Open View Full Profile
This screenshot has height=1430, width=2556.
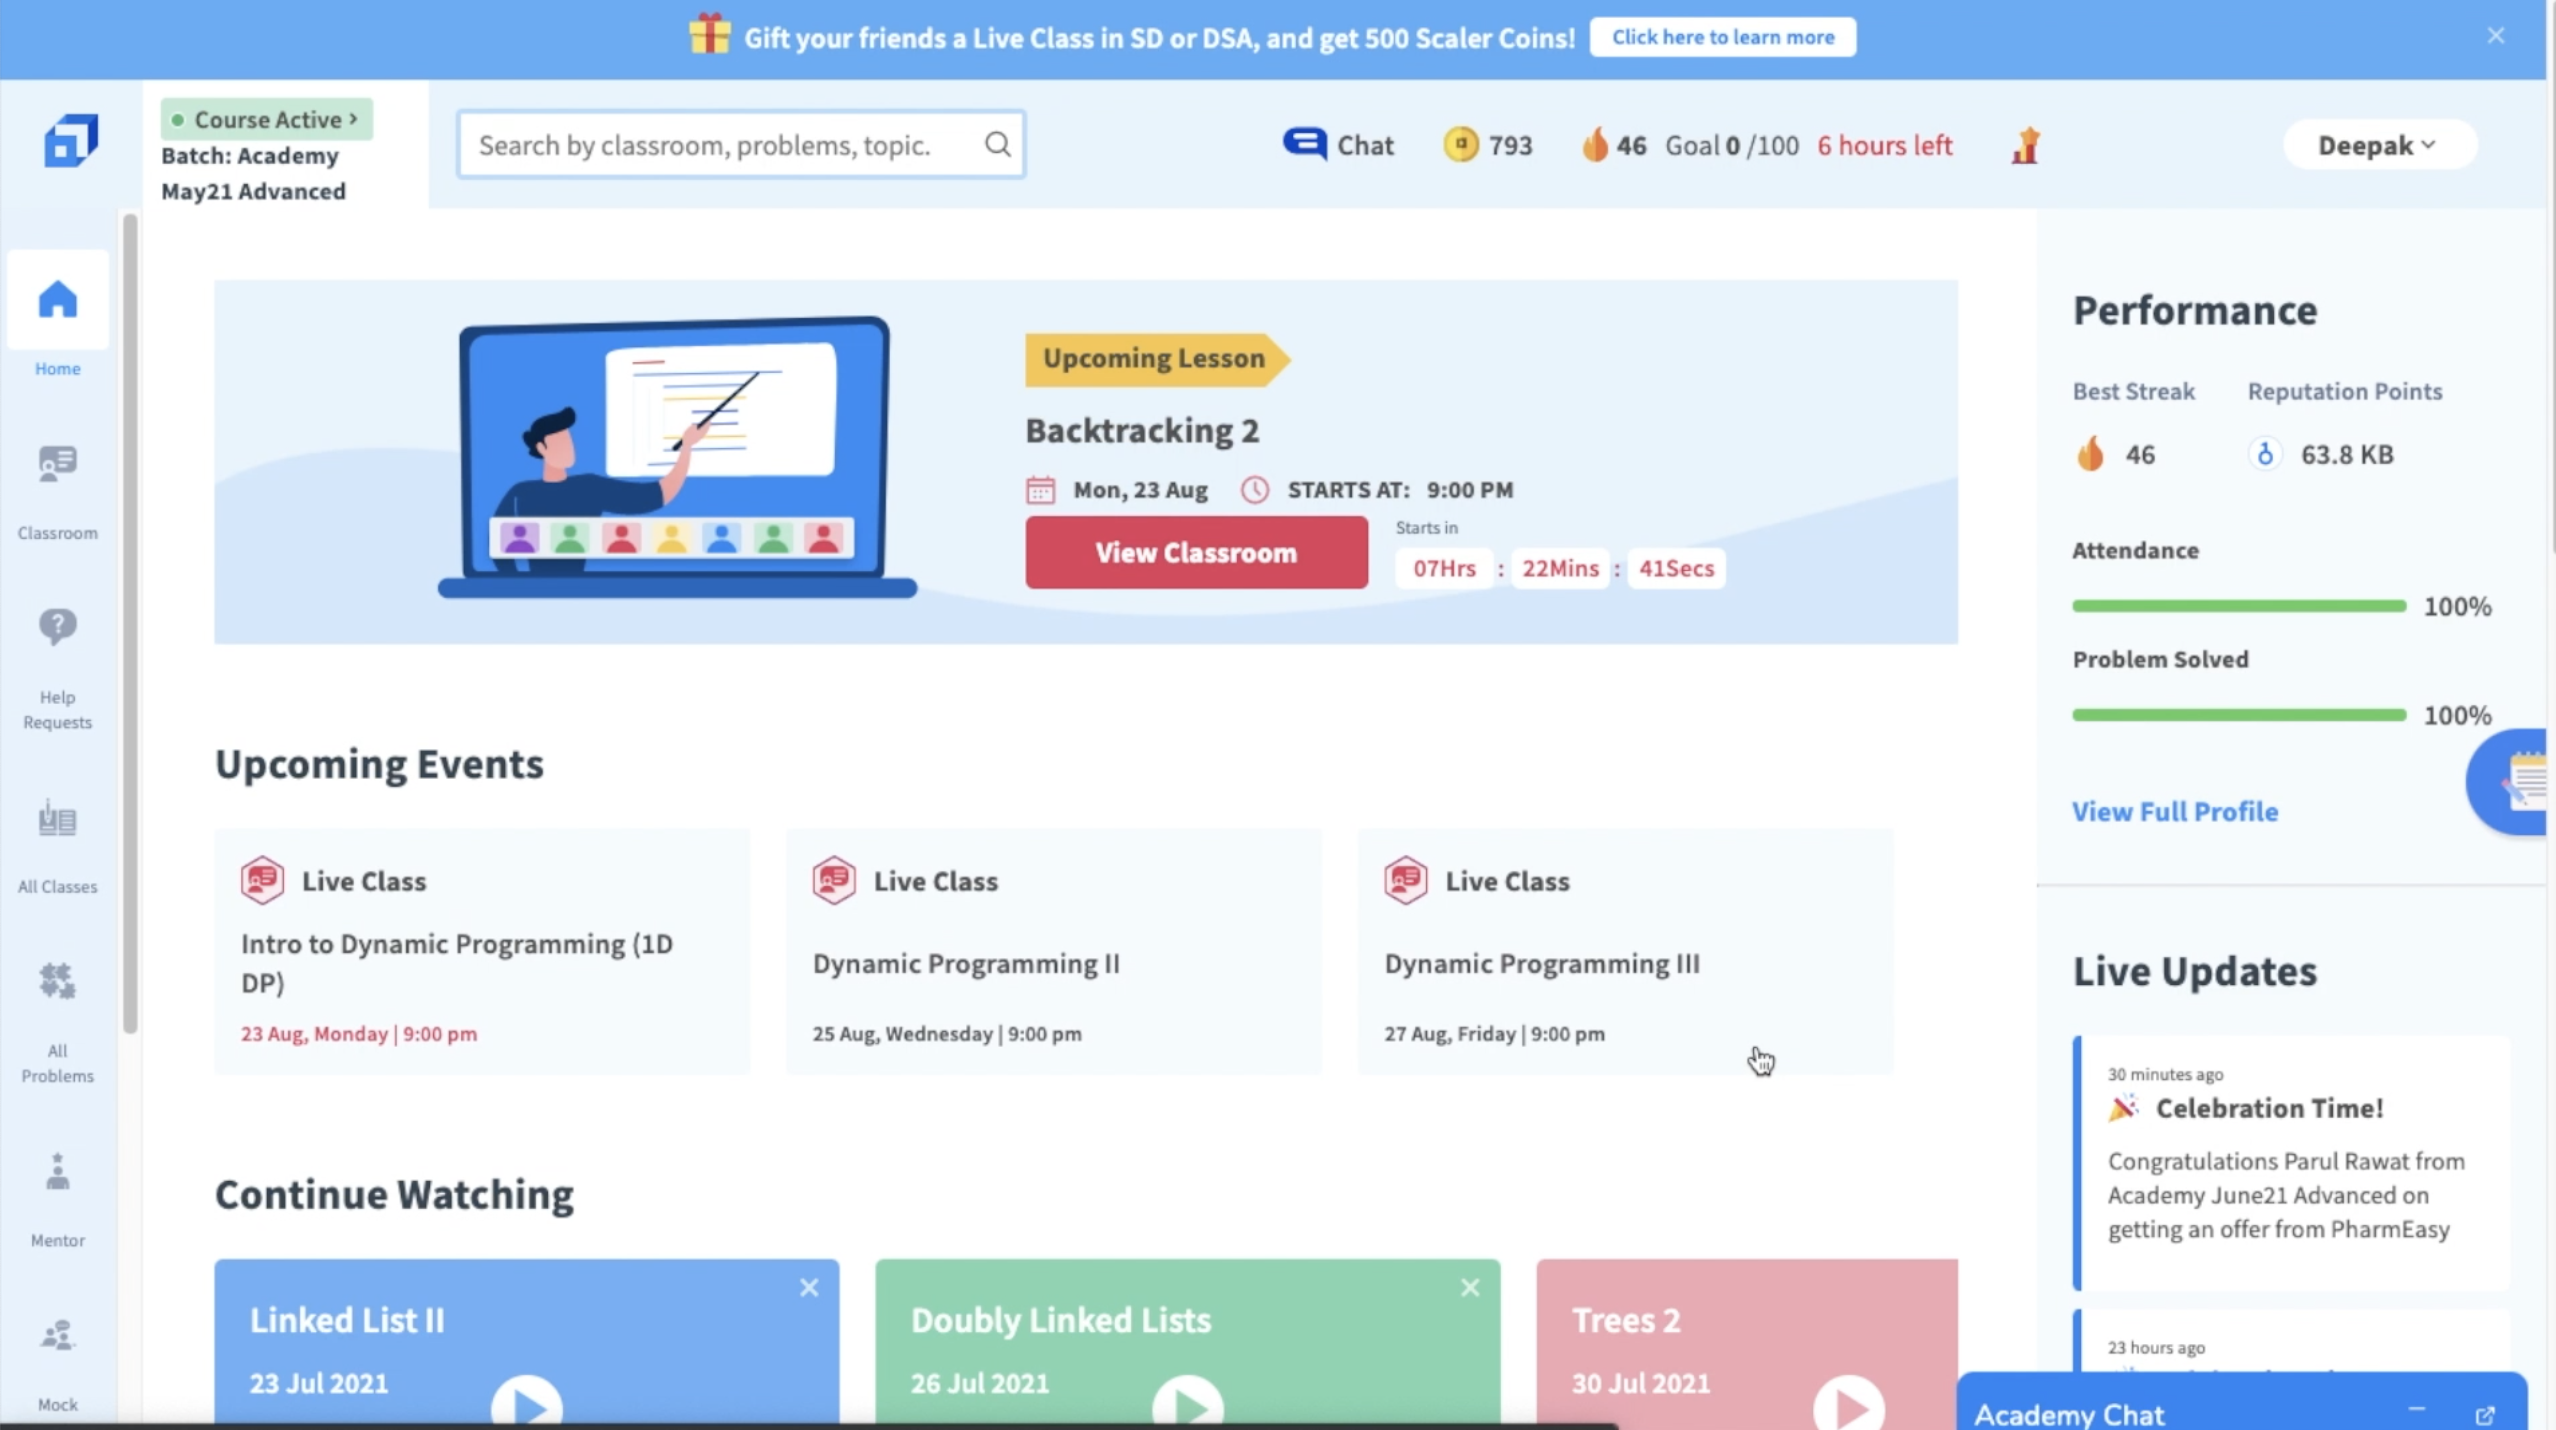click(x=2174, y=811)
